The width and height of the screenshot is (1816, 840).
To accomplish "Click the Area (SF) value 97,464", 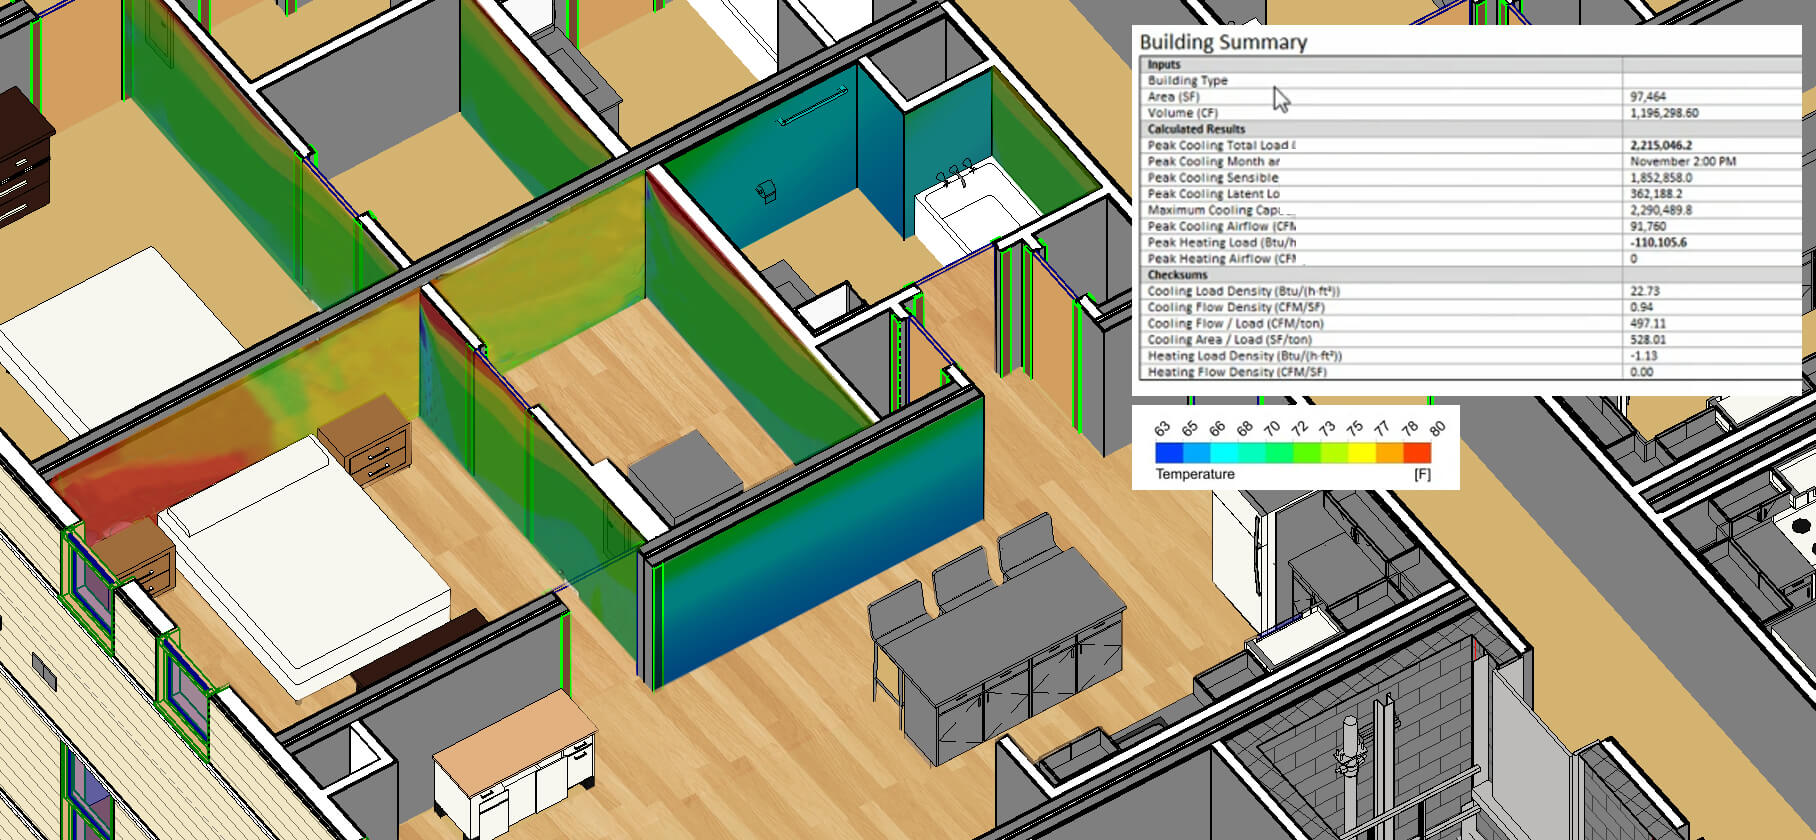I will 1648,97.
